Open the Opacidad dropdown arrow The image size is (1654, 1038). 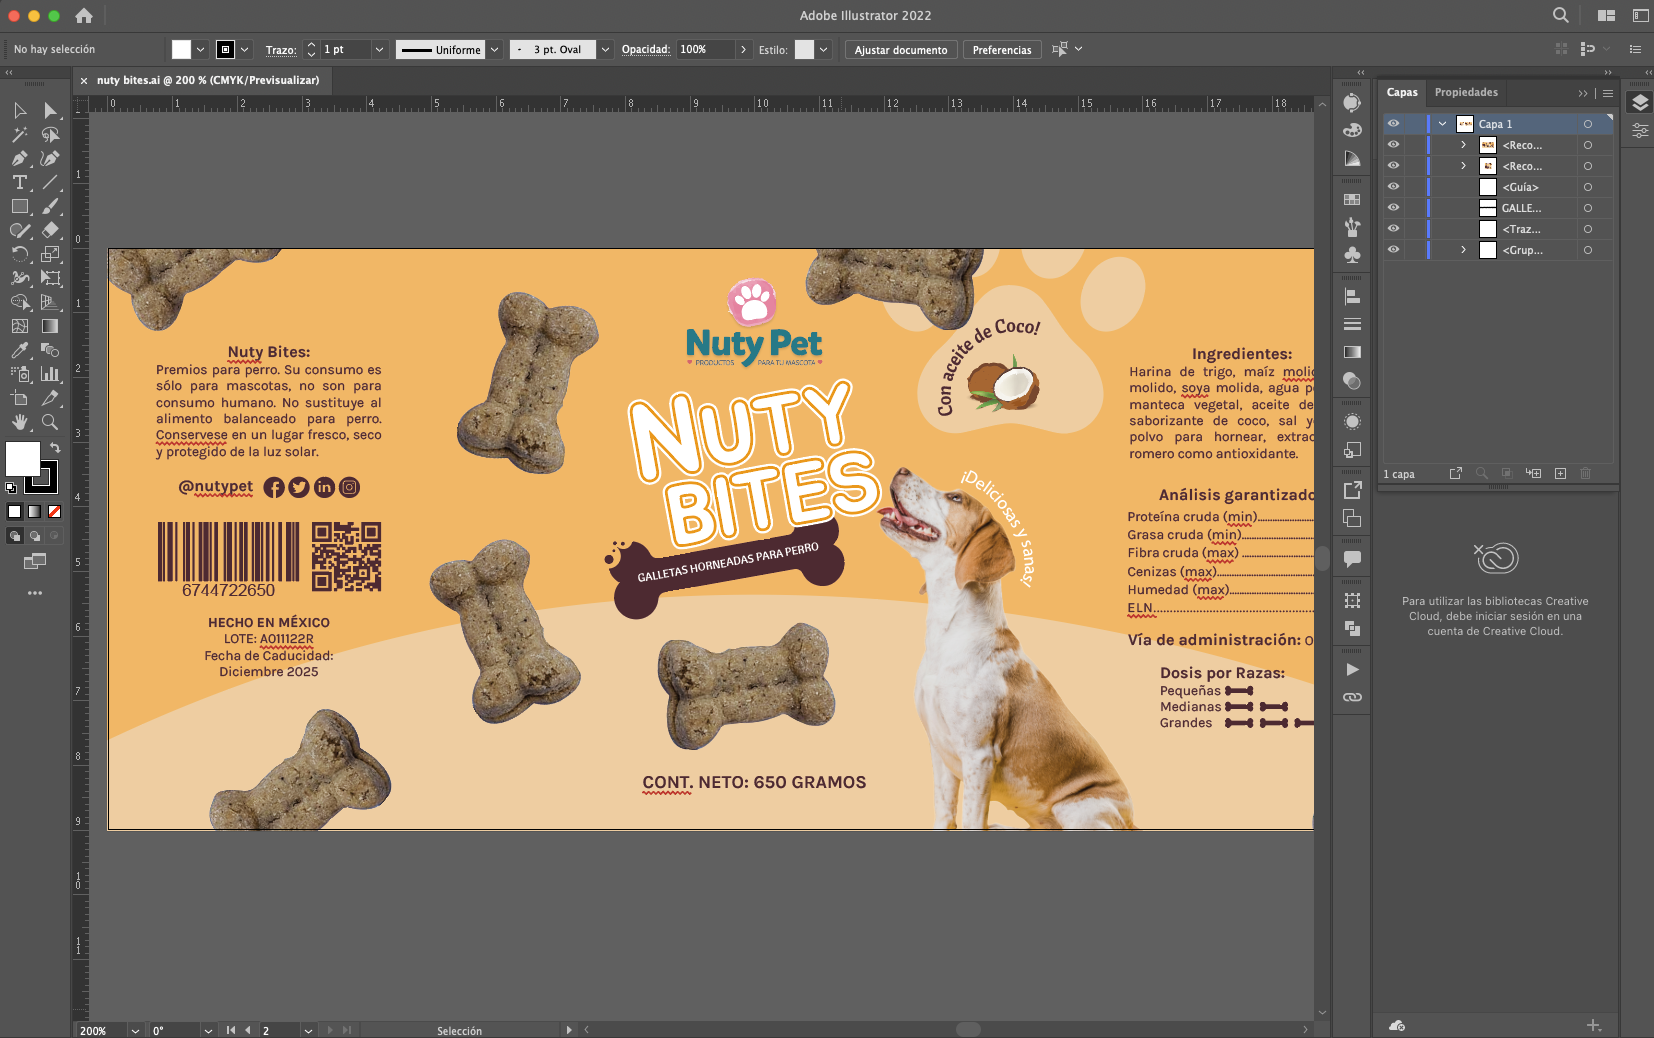pyautogui.click(x=744, y=49)
